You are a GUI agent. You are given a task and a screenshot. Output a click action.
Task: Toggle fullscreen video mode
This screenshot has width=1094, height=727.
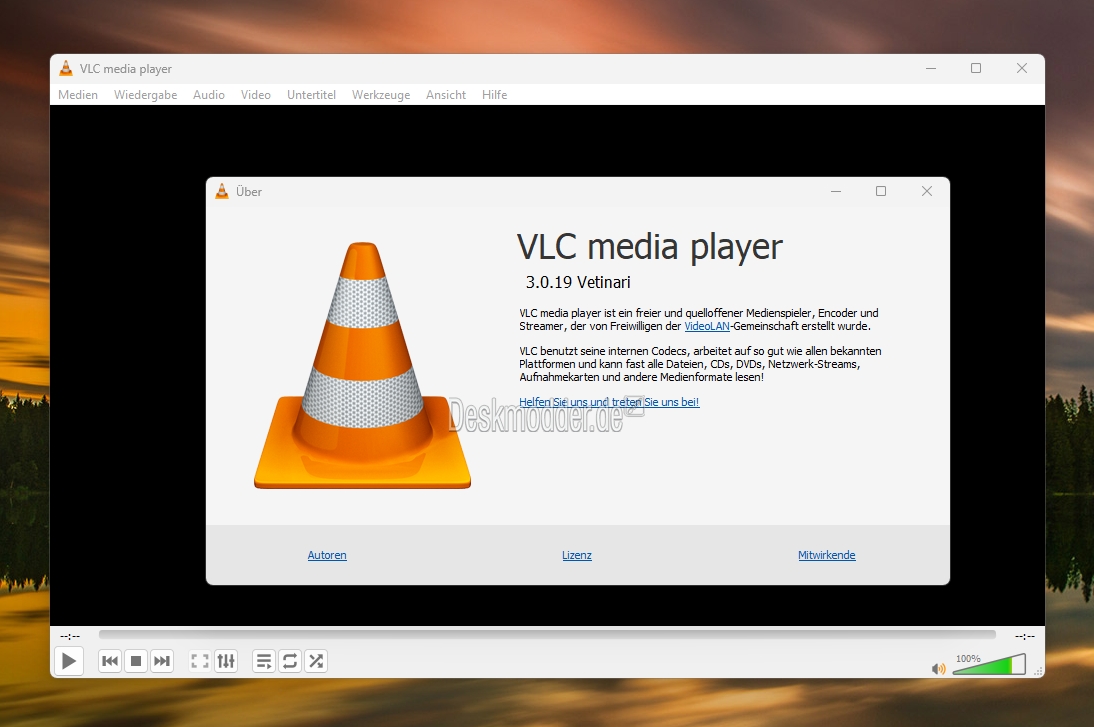coord(200,661)
